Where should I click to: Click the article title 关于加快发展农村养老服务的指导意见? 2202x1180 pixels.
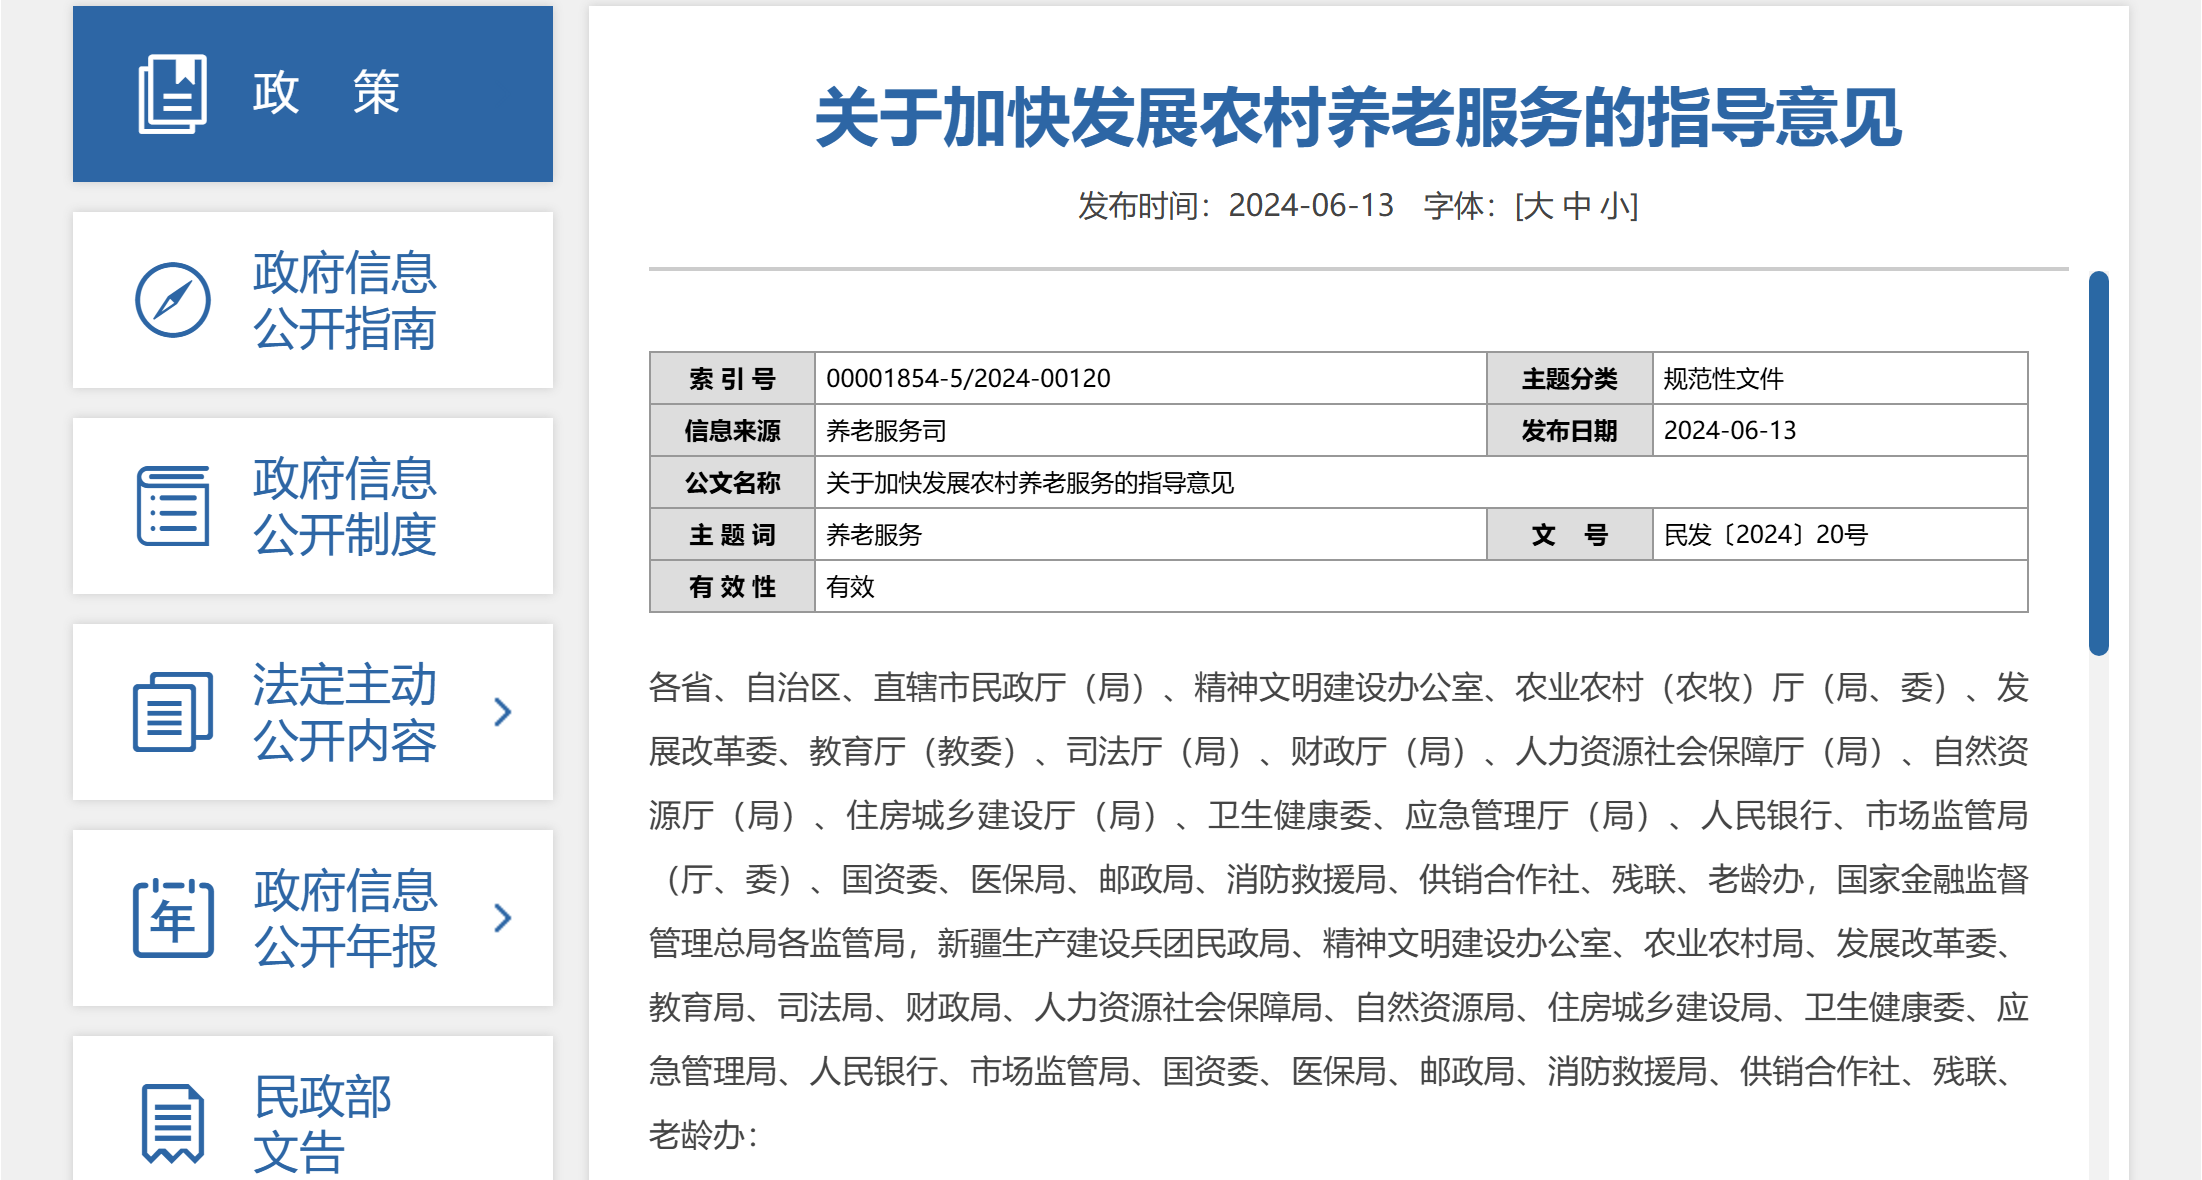1358,118
